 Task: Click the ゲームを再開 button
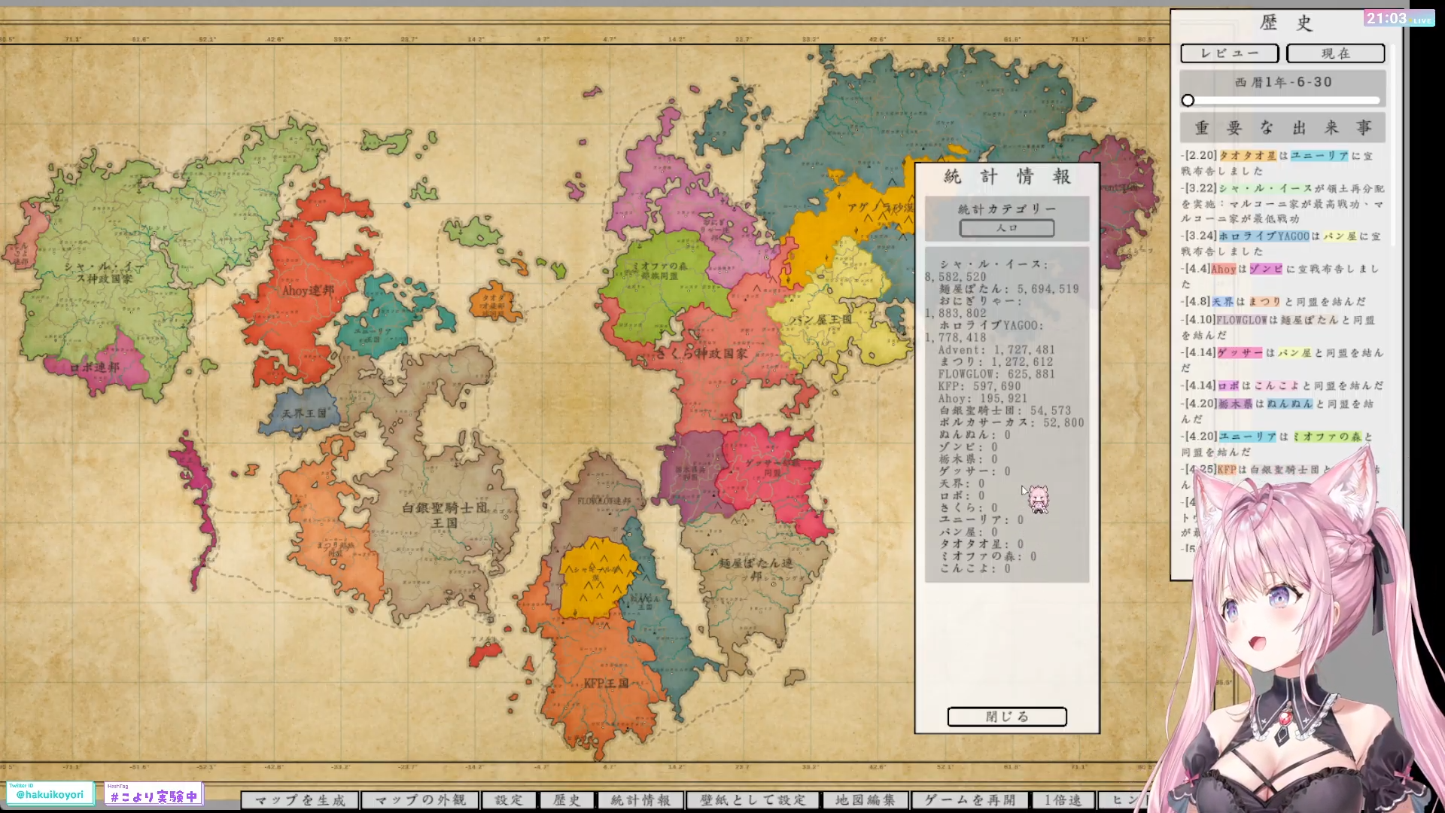coord(970,800)
